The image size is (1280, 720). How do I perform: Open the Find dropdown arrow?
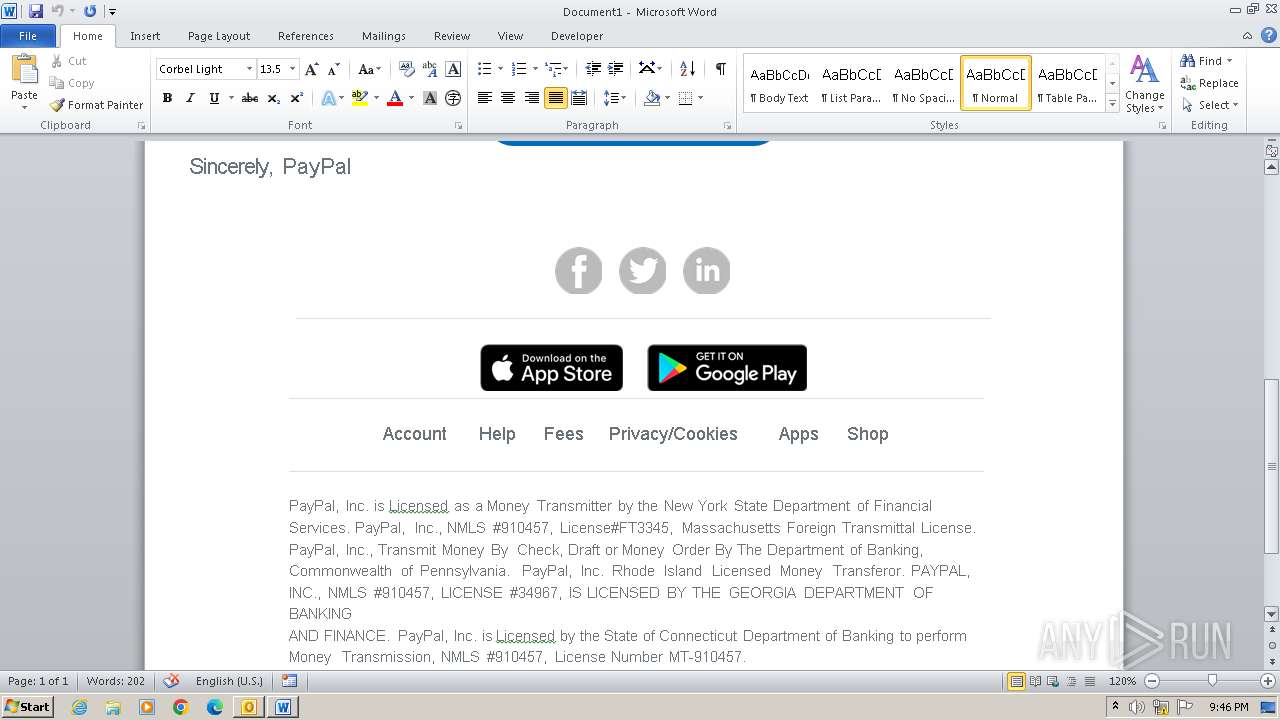click(1230, 61)
